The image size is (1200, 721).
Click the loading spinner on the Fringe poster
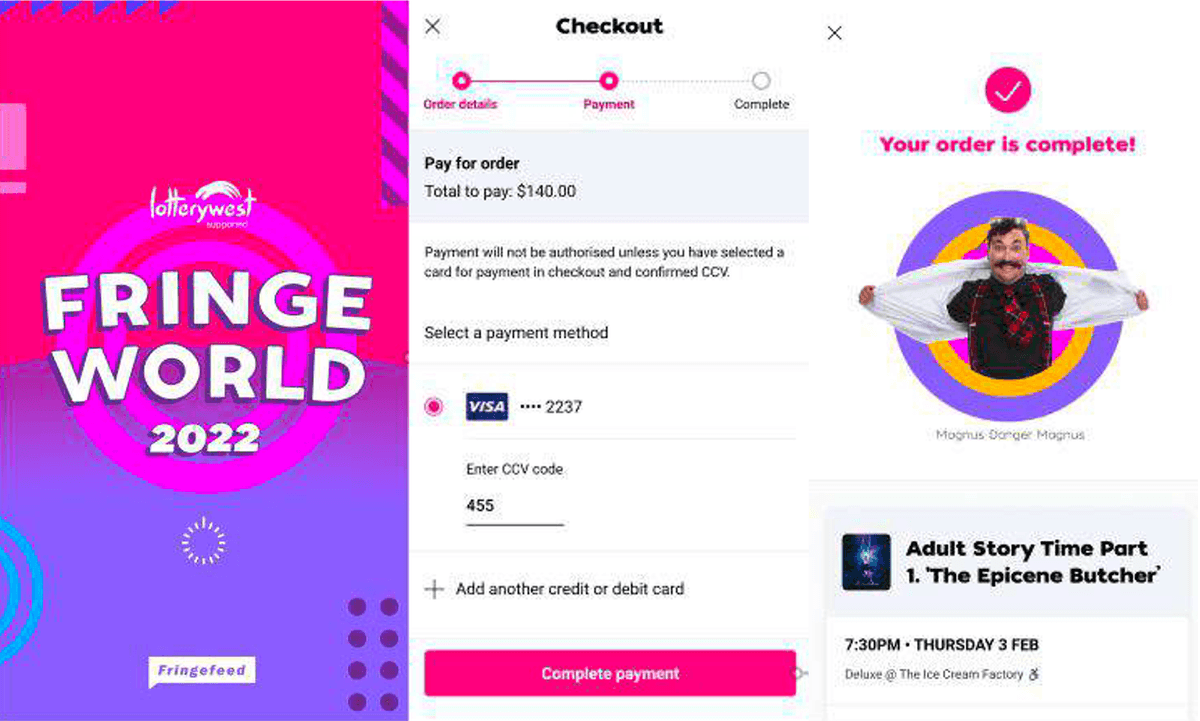204,540
